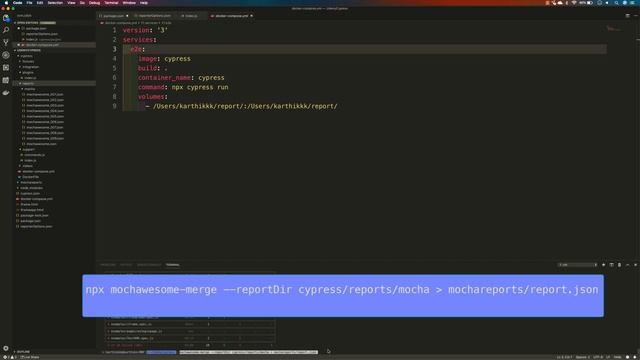Maximize the terminal panel with the chevron icon
Image resolution: width=640 pixels, height=360 pixels.
click(627, 265)
